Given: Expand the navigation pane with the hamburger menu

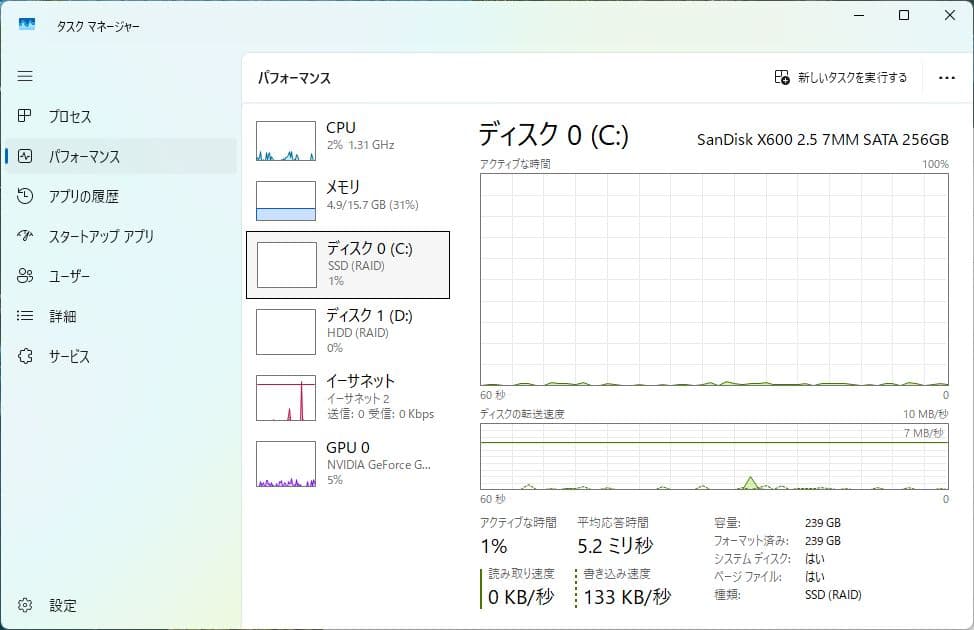Looking at the screenshot, I should [x=25, y=76].
